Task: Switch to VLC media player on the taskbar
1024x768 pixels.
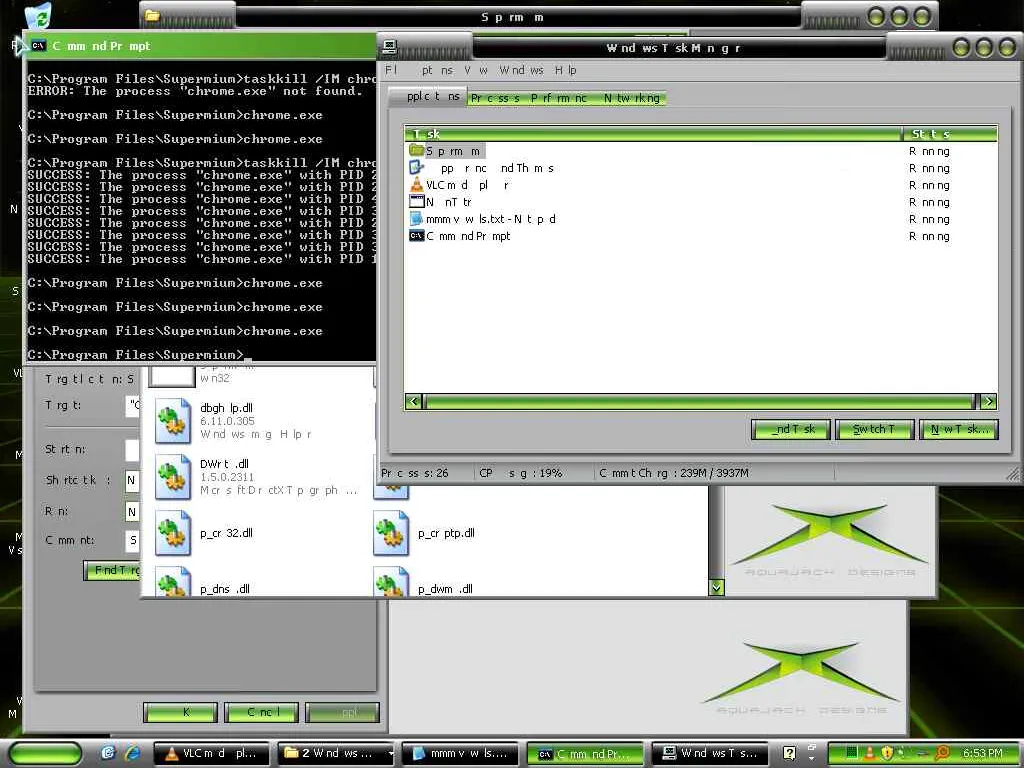Action: [213, 754]
